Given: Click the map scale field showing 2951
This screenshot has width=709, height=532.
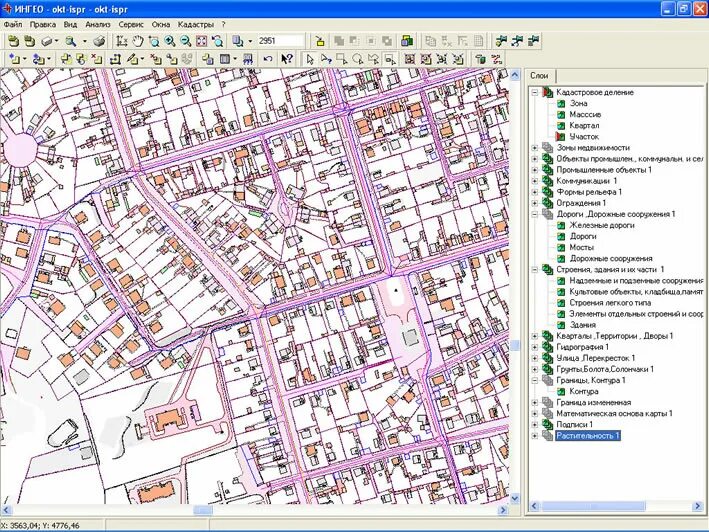Looking at the screenshot, I should [280, 41].
